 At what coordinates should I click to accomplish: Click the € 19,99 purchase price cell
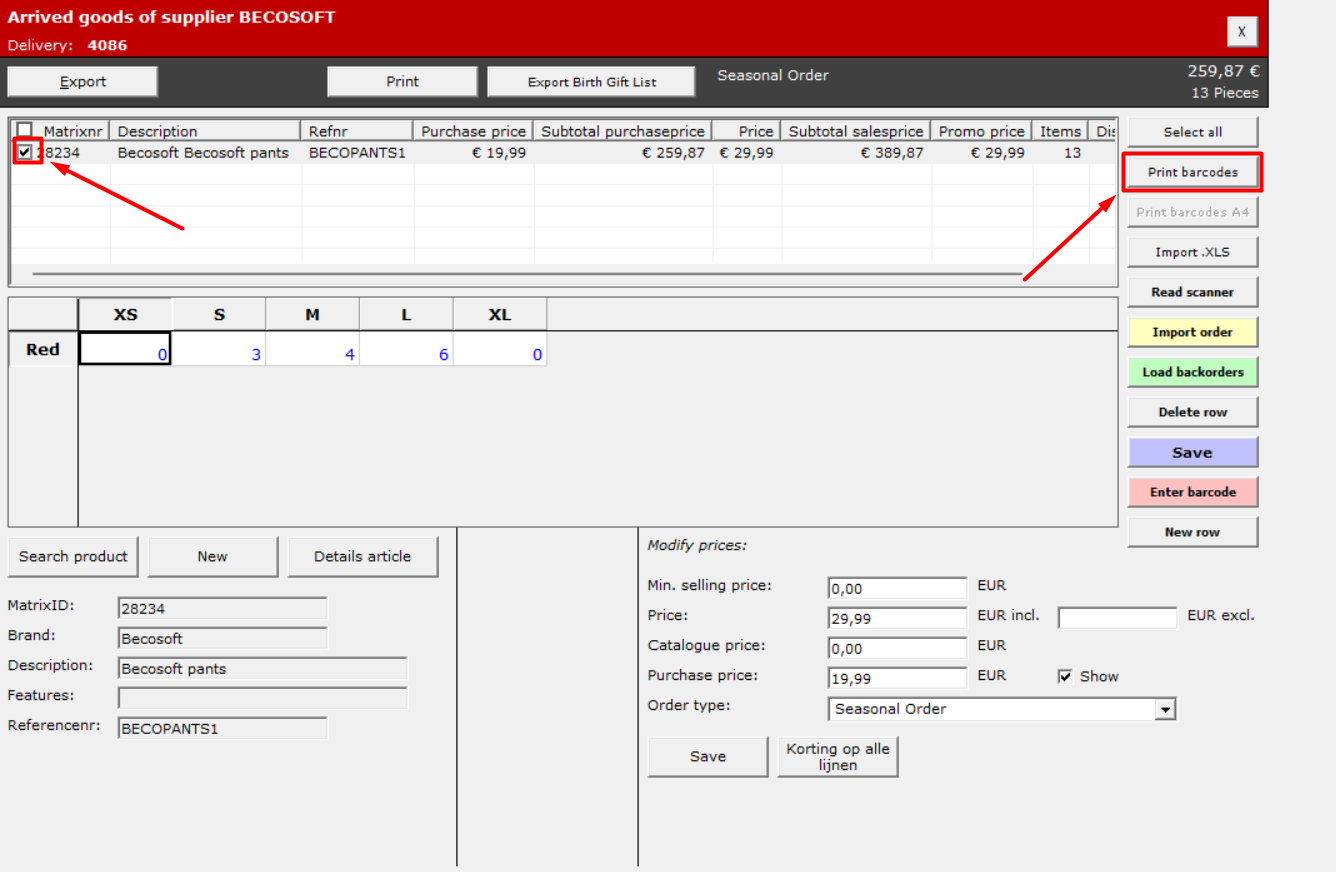coord(473,153)
